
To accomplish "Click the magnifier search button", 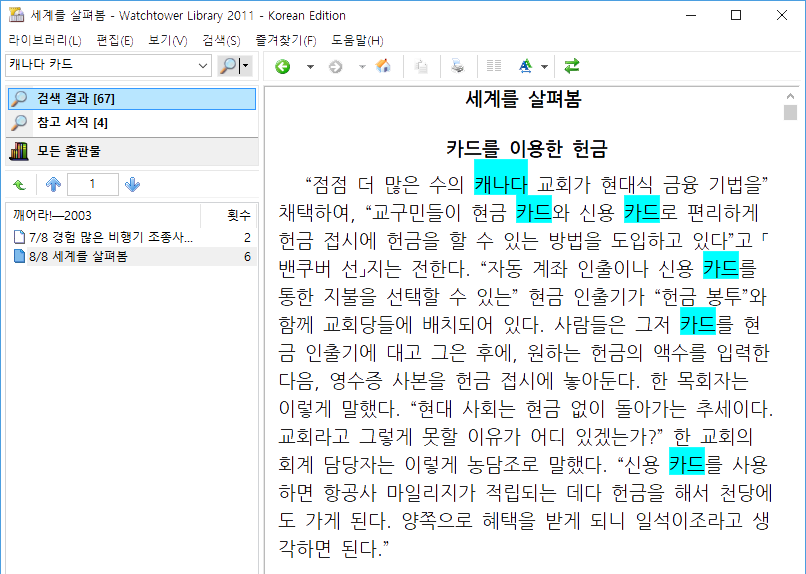I will [228, 65].
